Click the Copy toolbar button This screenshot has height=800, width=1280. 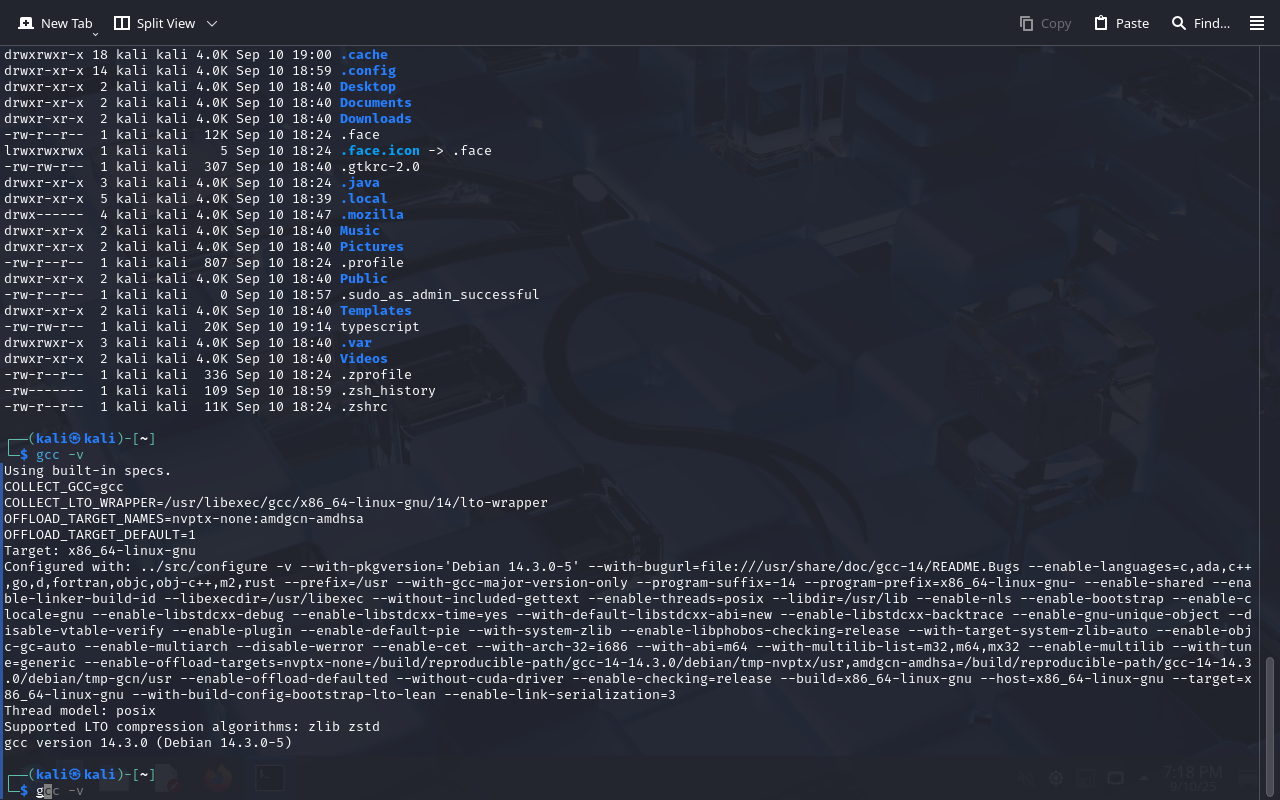coord(1045,23)
